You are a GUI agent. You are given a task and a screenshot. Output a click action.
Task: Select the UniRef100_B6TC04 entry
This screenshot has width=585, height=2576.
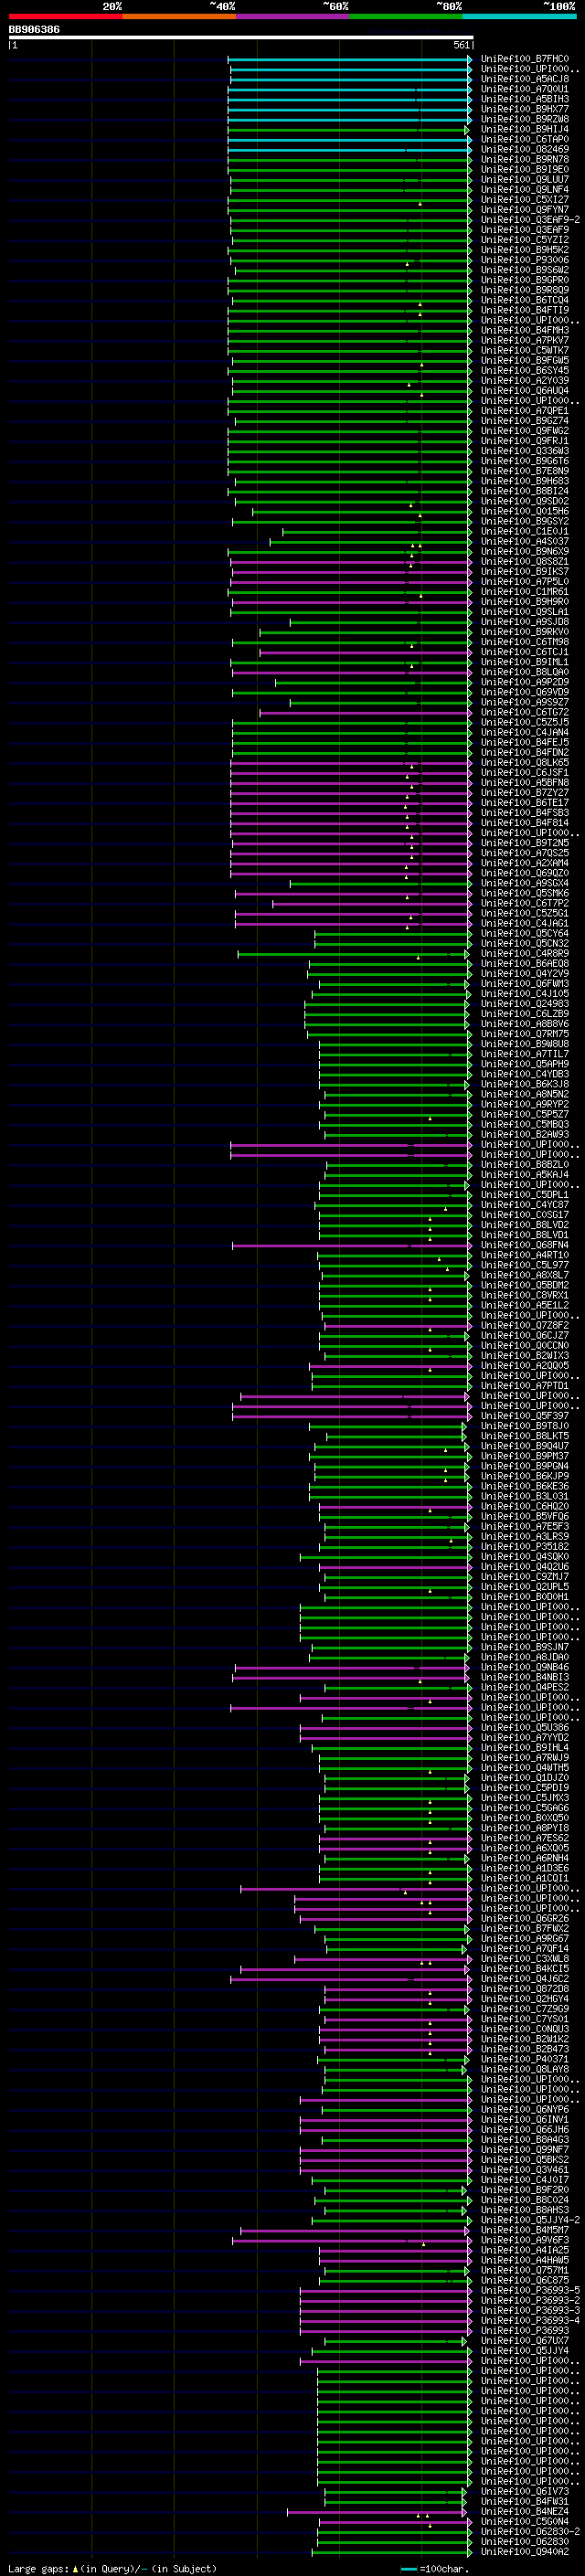[525, 300]
